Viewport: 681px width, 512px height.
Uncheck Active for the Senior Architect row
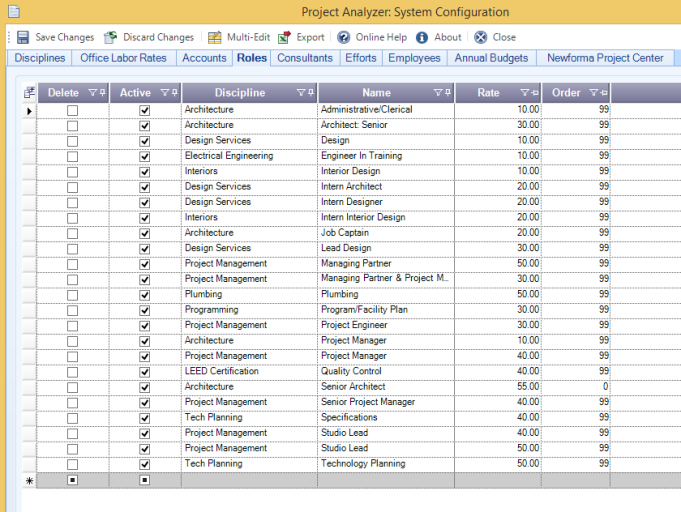tap(145, 387)
